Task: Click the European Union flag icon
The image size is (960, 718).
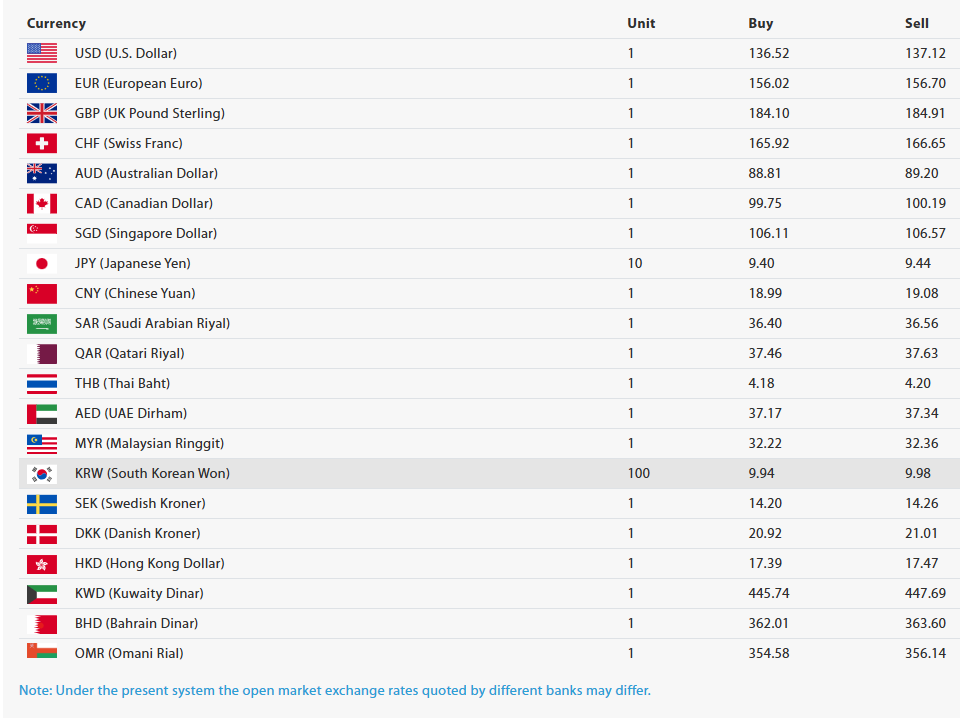Action: coord(42,83)
